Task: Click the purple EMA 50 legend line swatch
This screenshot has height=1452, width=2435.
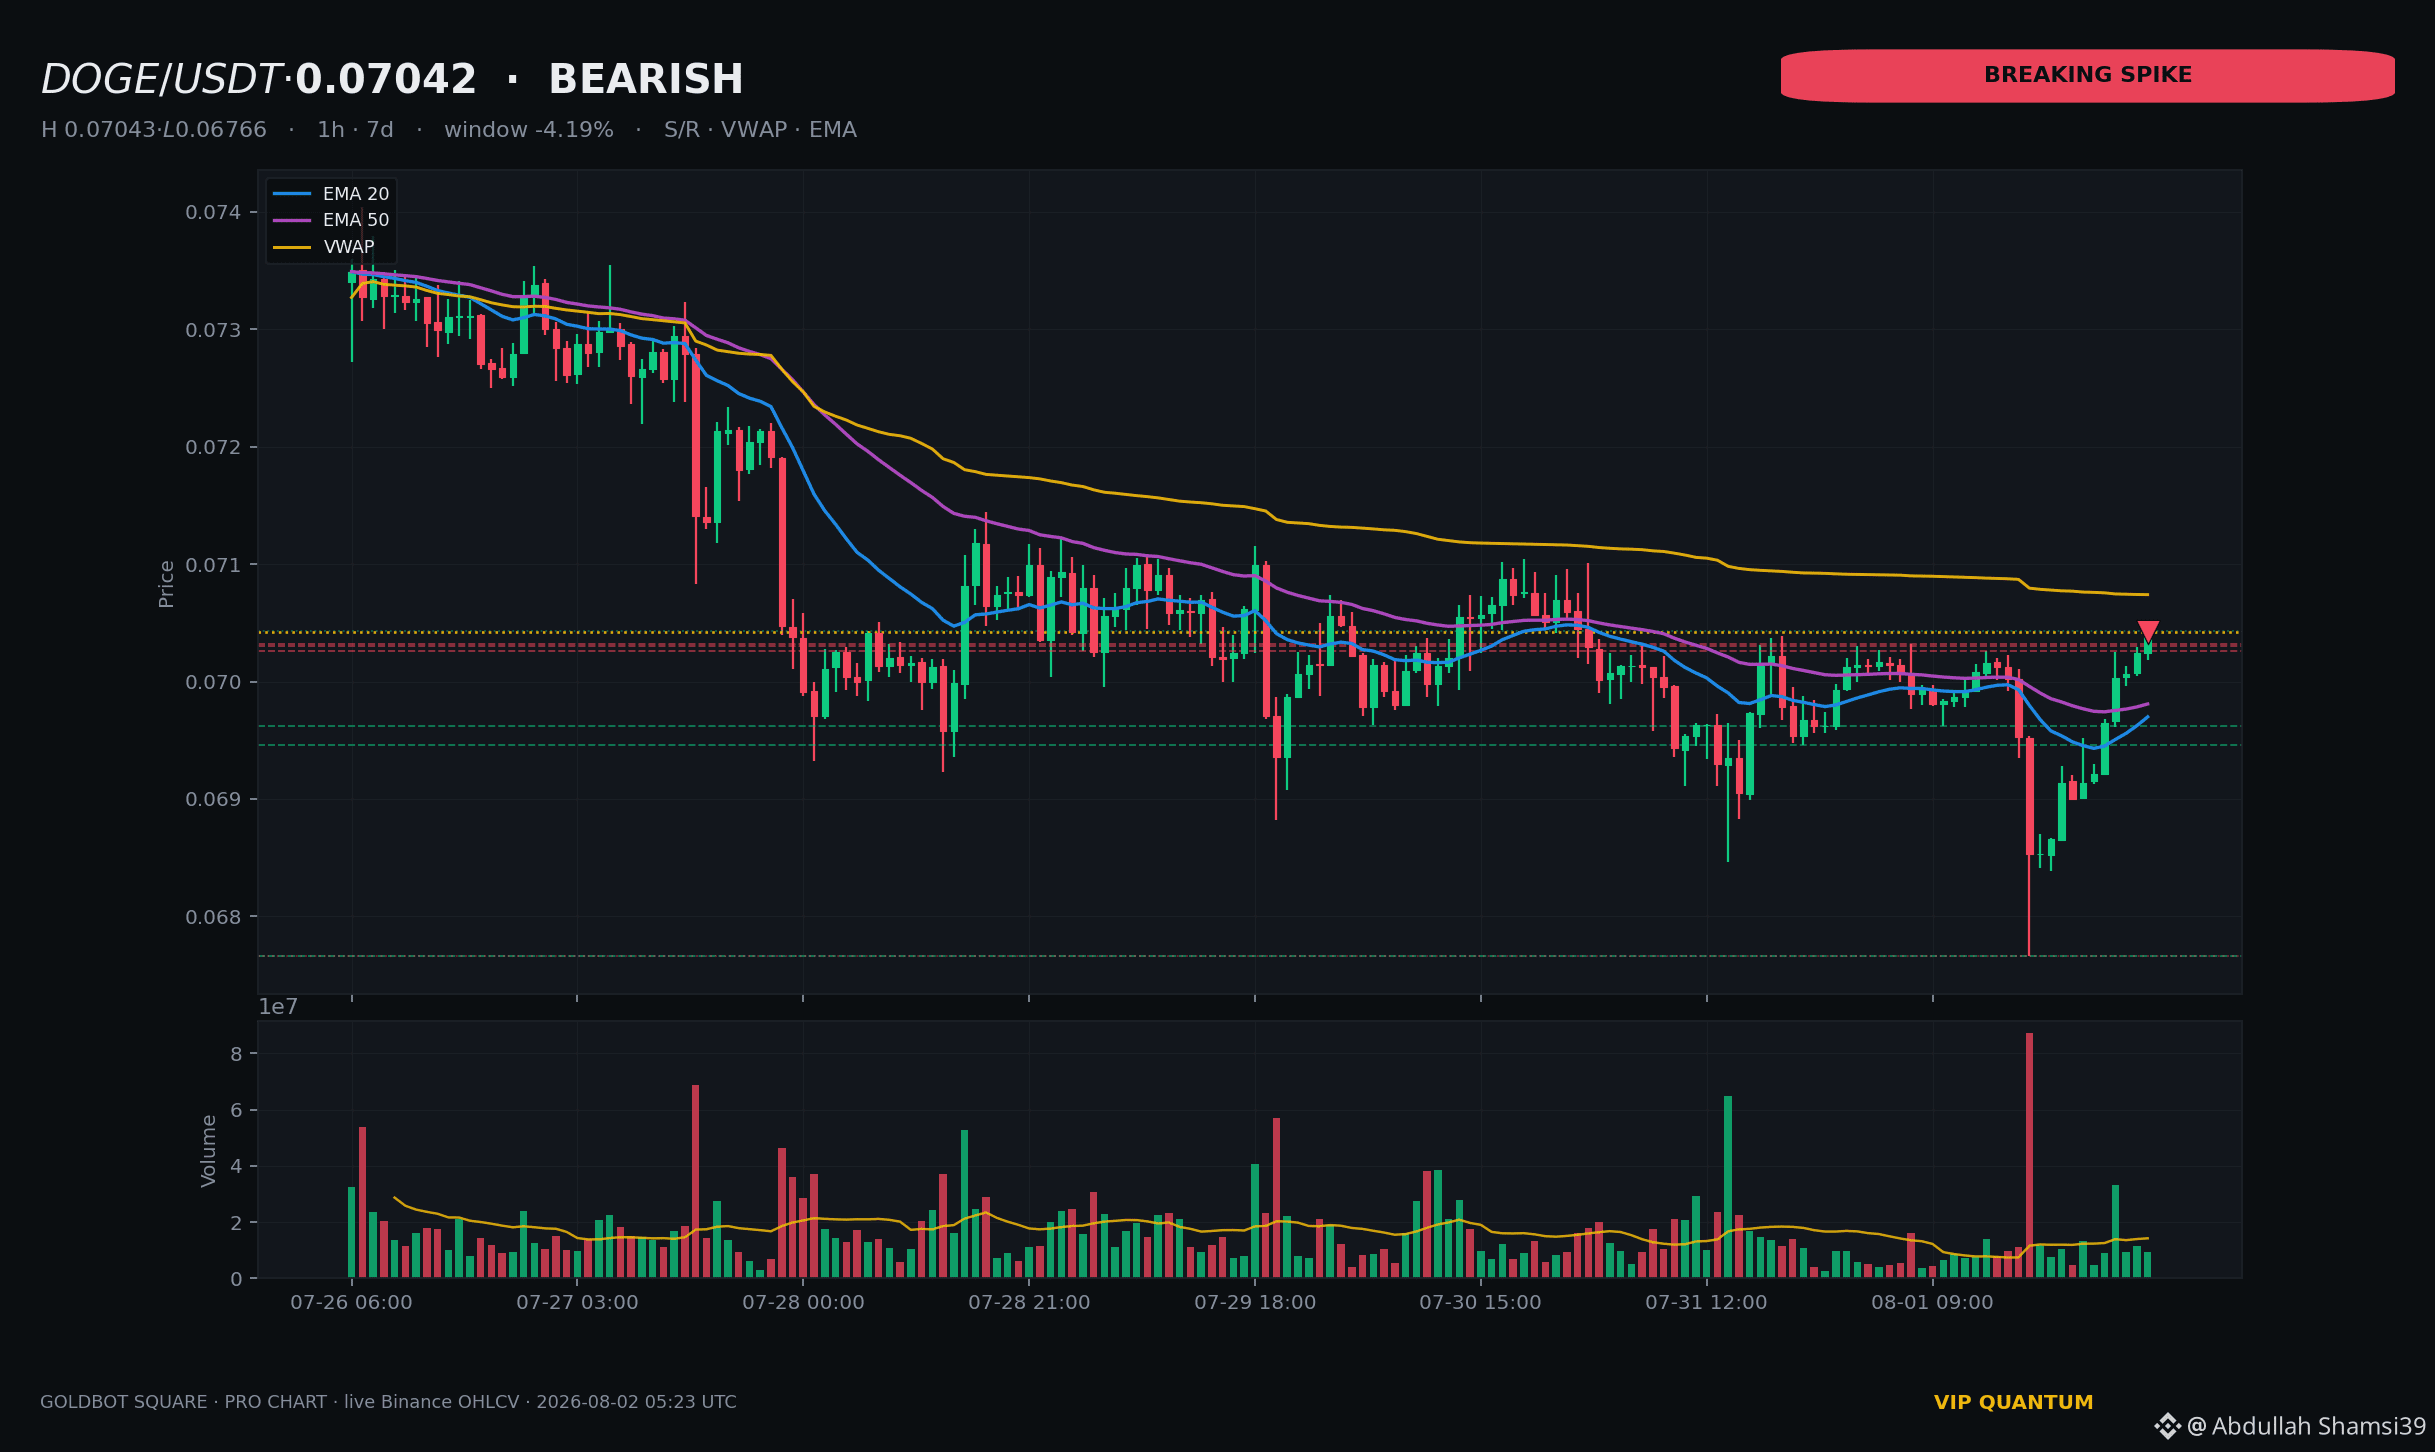Action: [x=292, y=220]
